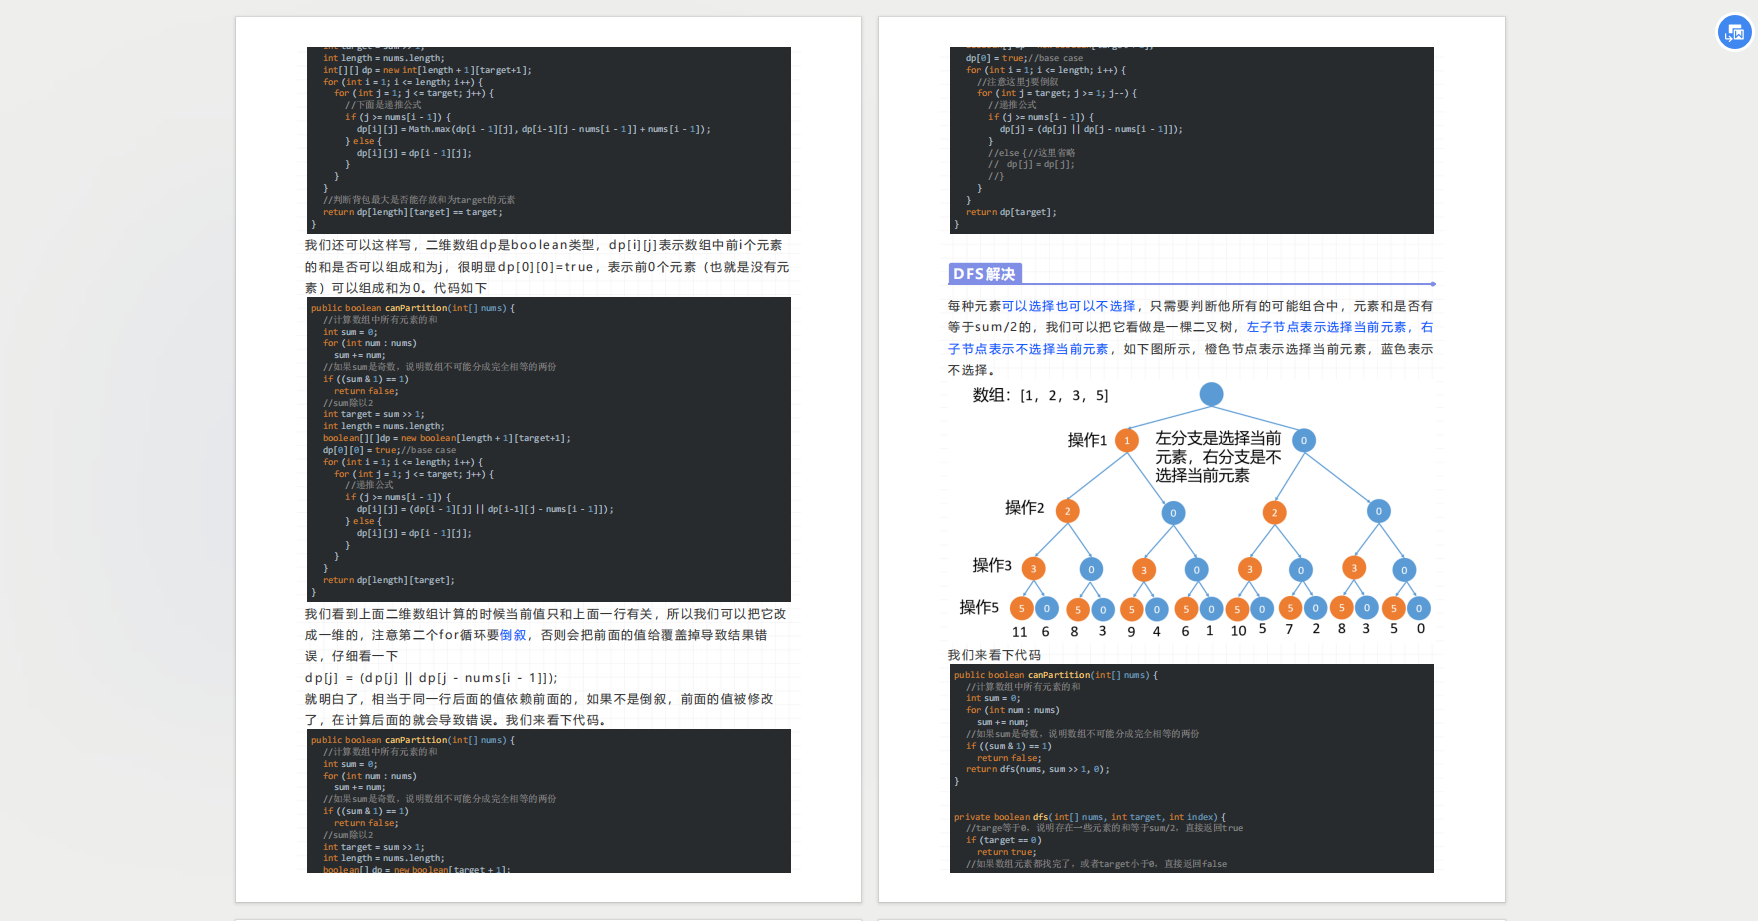Click the blue root node of the binary tree

click(1210, 394)
